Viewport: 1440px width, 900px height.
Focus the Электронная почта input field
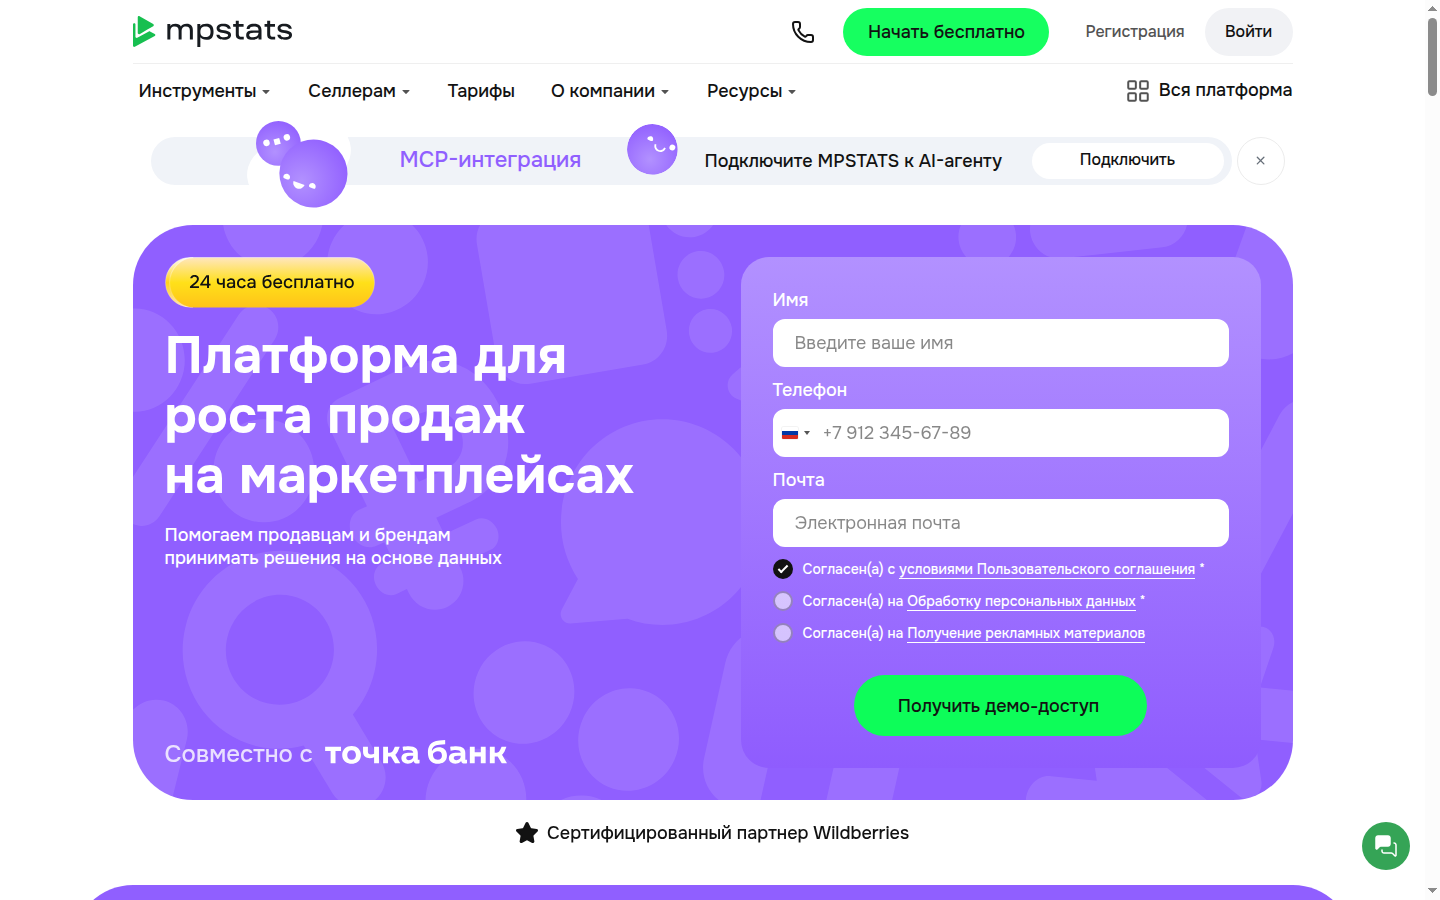coord(1001,523)
